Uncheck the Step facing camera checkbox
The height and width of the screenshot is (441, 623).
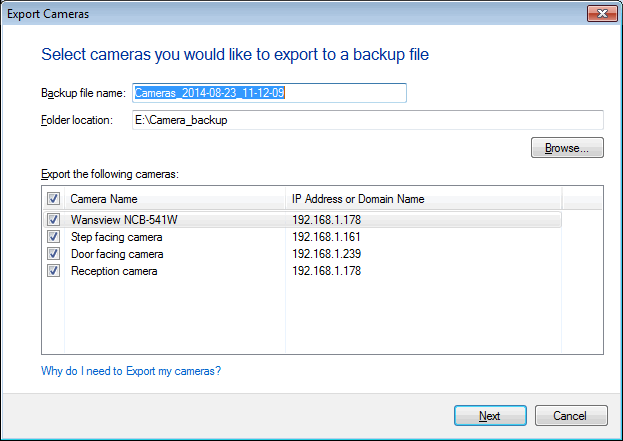click(53, 237)
